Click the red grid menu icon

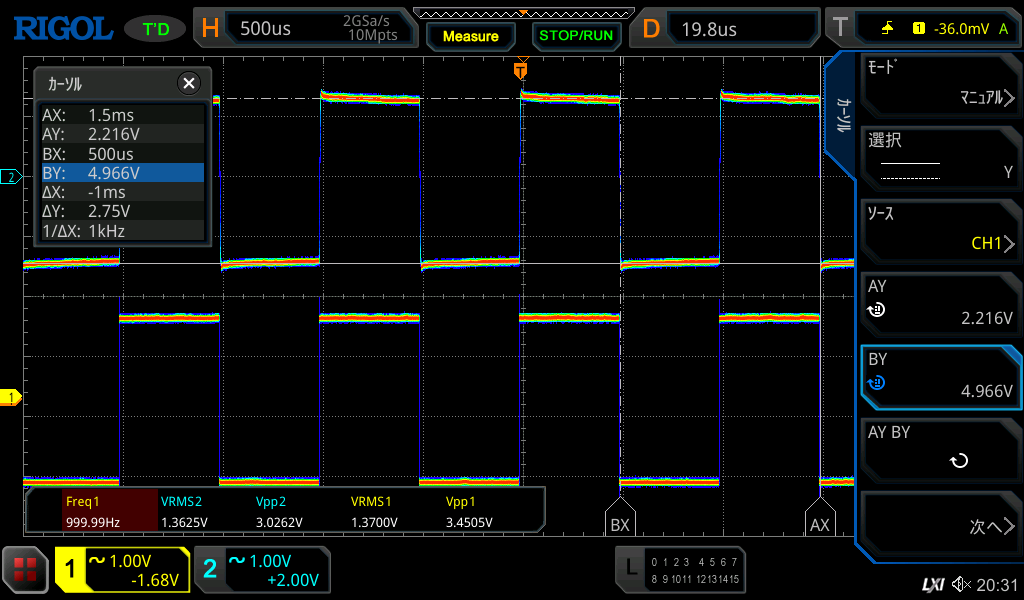25,571
